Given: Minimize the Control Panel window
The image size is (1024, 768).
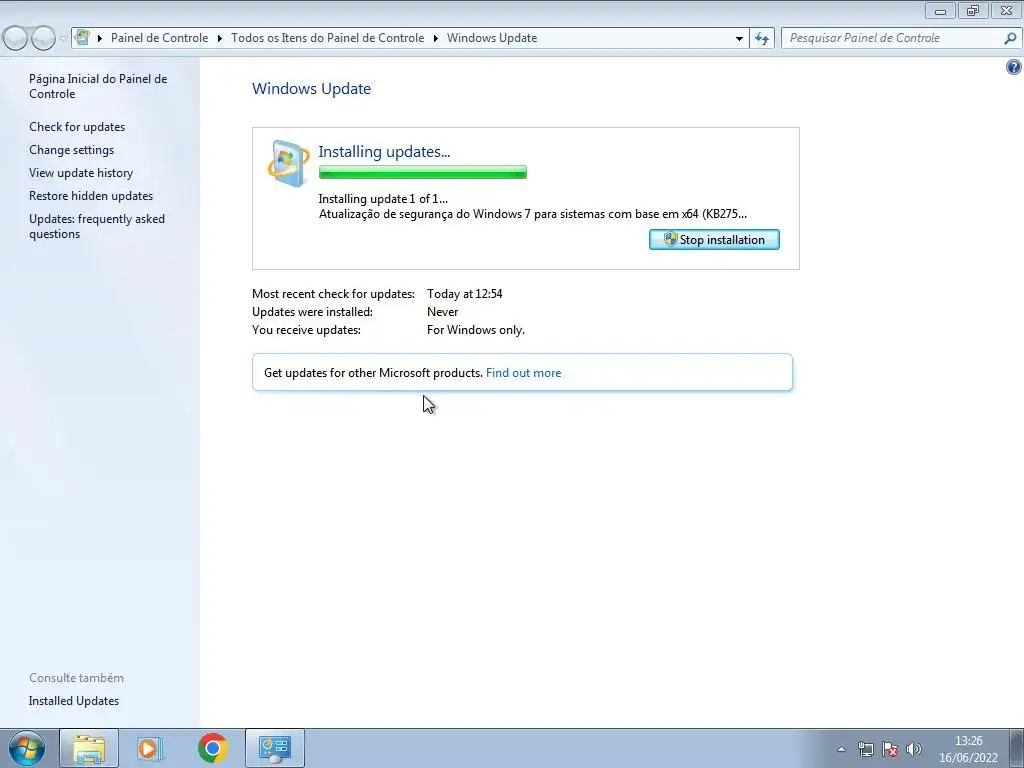Looking at the screenshot, I should [x=940, y=10].
